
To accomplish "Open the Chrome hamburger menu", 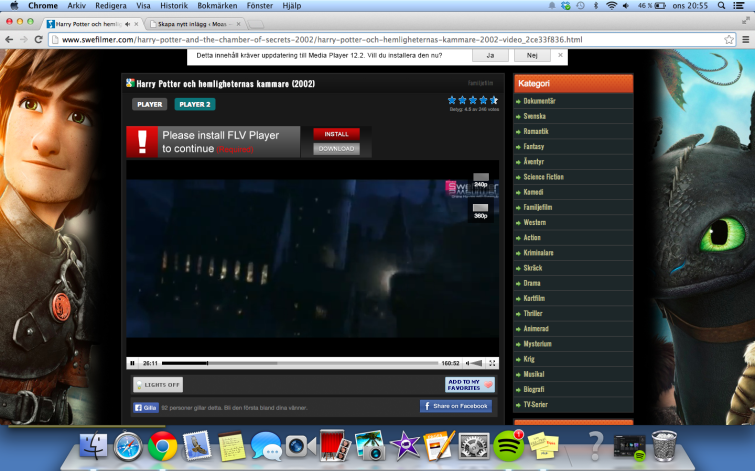I will [x=745, y=39].
